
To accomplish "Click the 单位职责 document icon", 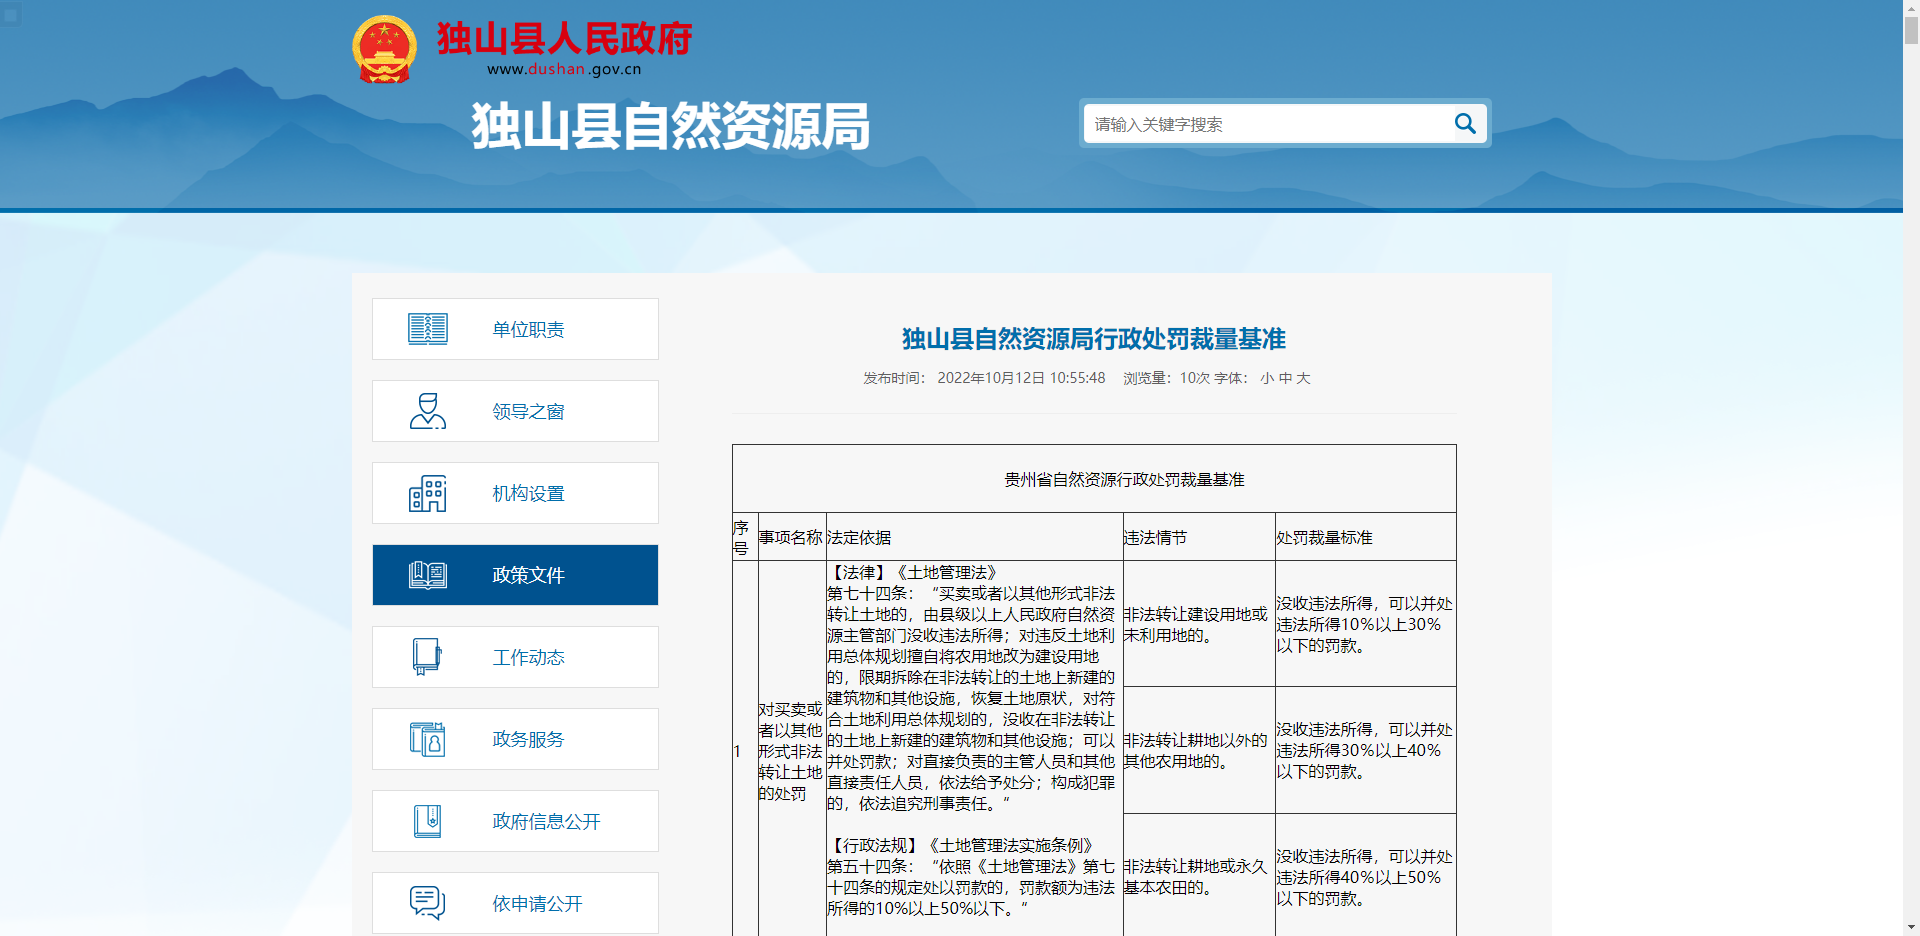I will click(428, 329).
